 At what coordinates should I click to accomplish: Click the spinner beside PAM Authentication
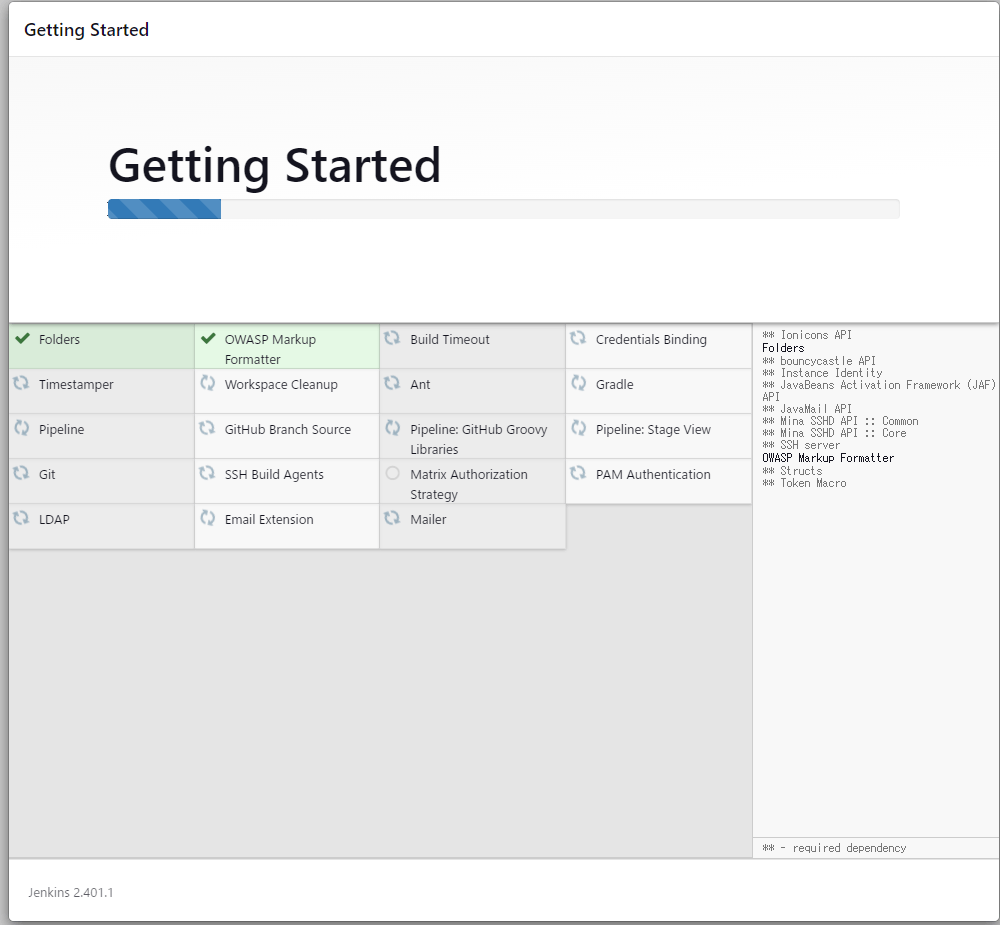[578, 473]
